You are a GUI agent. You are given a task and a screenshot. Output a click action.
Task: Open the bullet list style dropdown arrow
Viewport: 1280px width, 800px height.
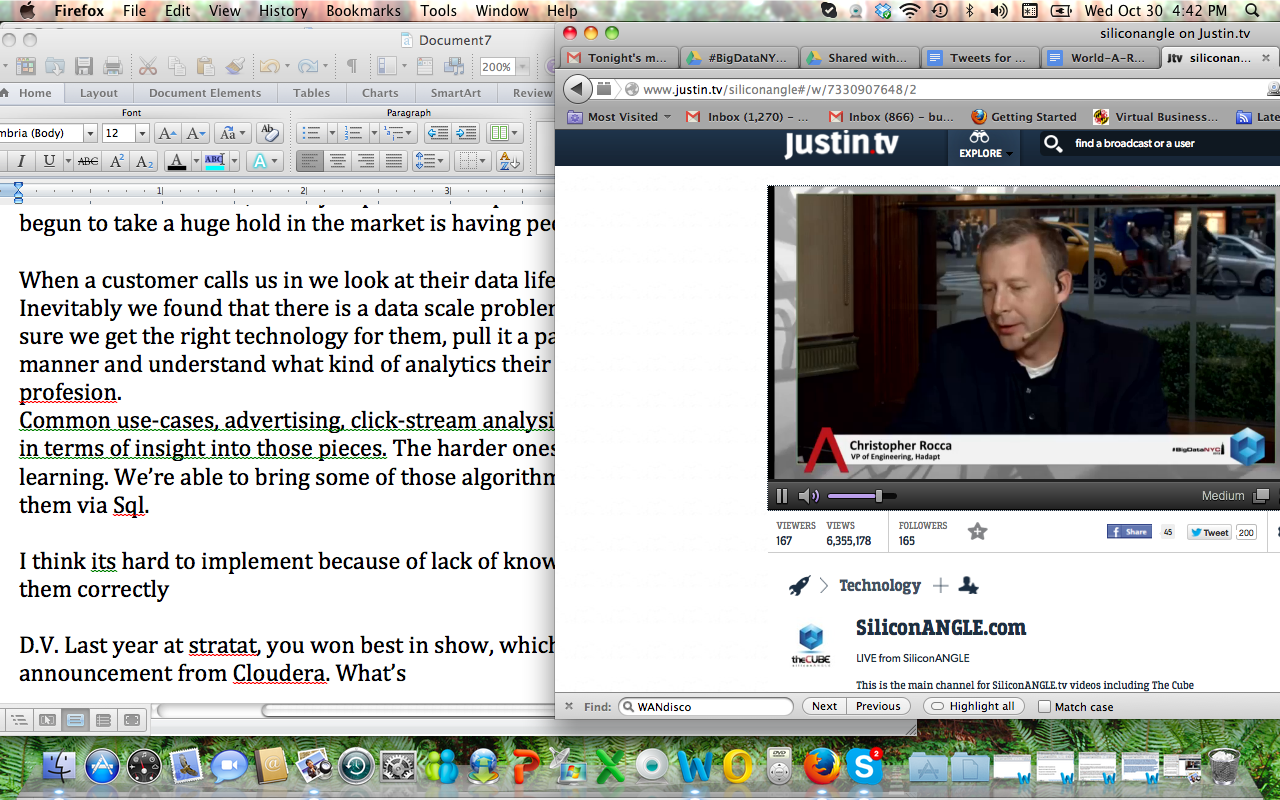pyautogui.click(x=331, y=133)
